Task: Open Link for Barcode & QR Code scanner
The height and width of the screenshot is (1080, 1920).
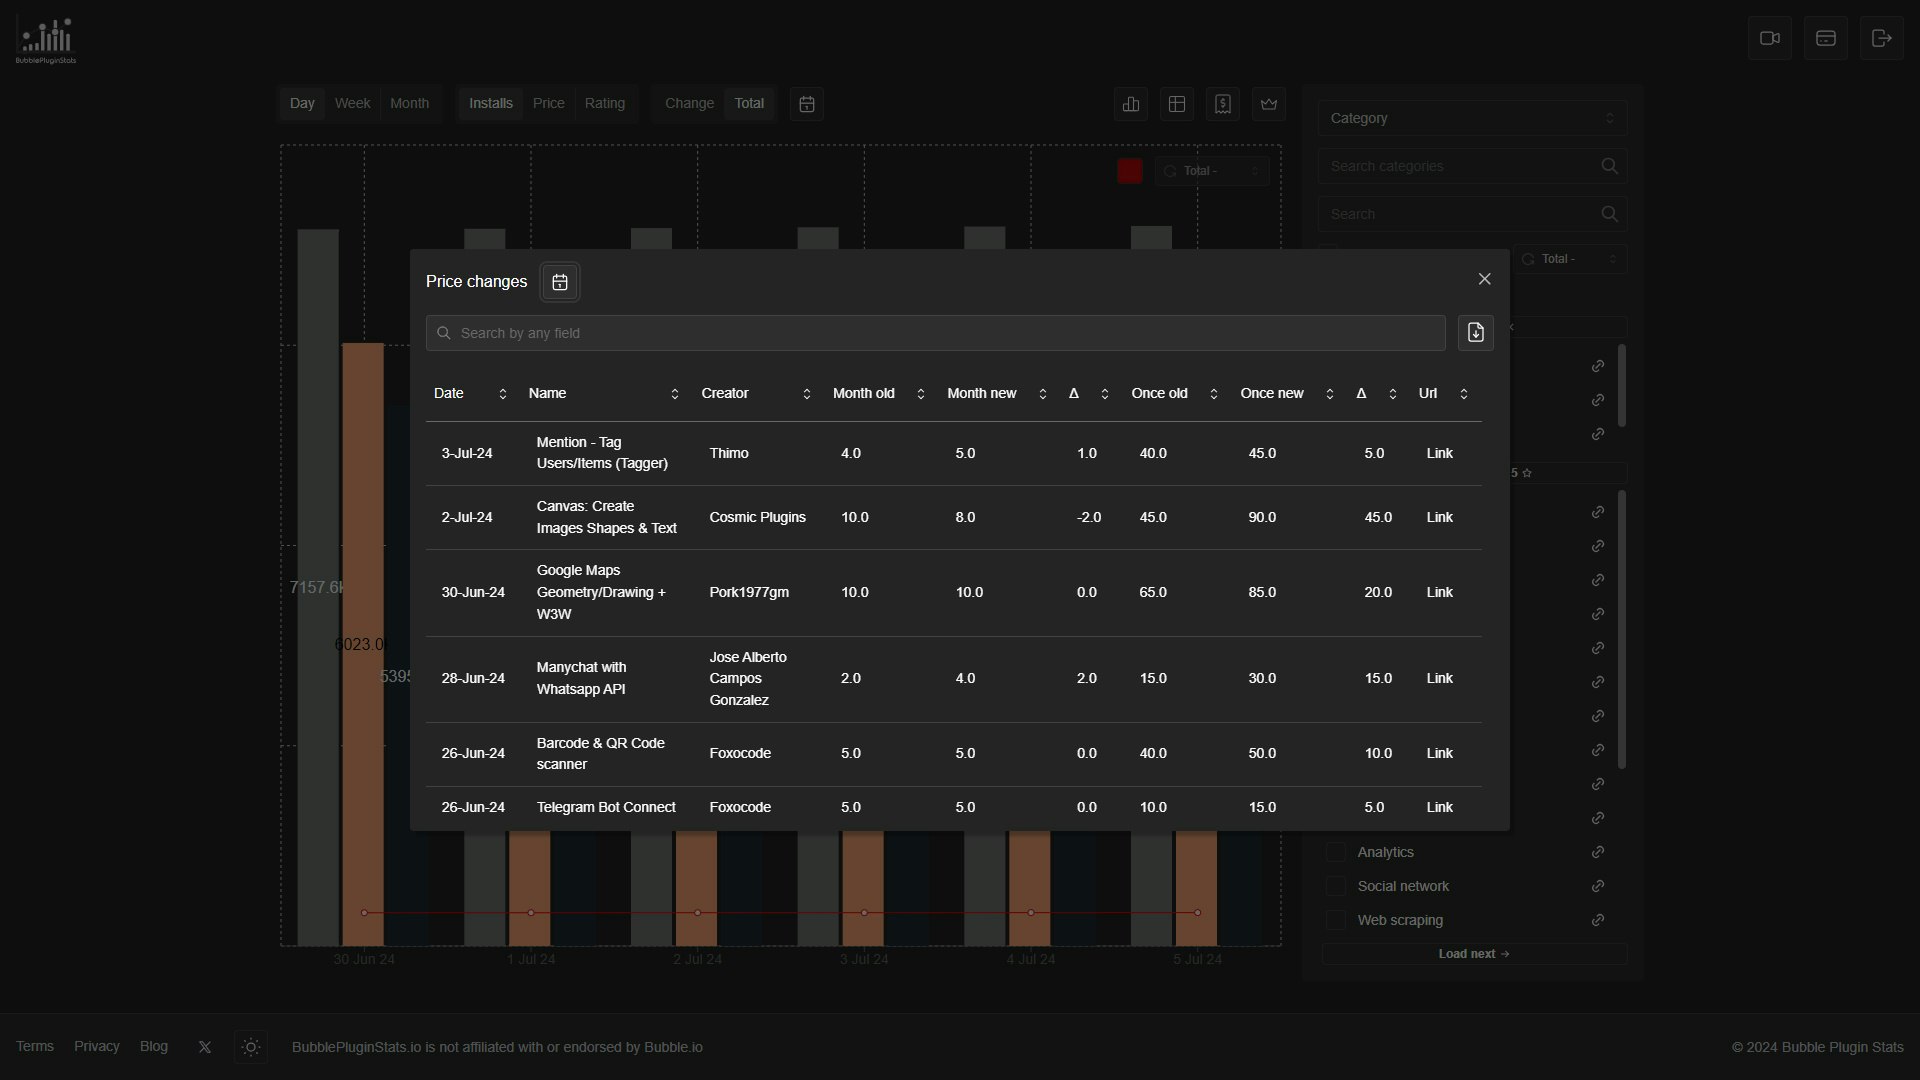Action: point(1439,754)
